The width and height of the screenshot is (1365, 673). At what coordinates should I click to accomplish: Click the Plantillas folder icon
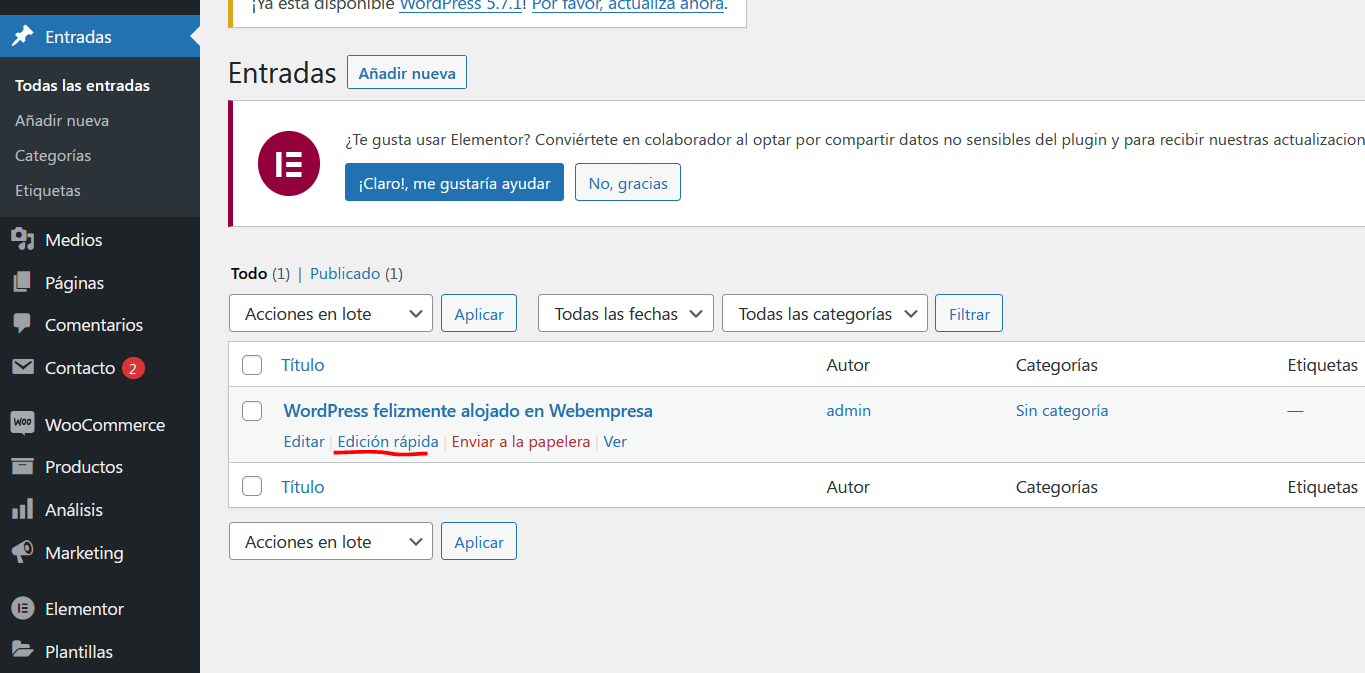(x=22, y=651)
